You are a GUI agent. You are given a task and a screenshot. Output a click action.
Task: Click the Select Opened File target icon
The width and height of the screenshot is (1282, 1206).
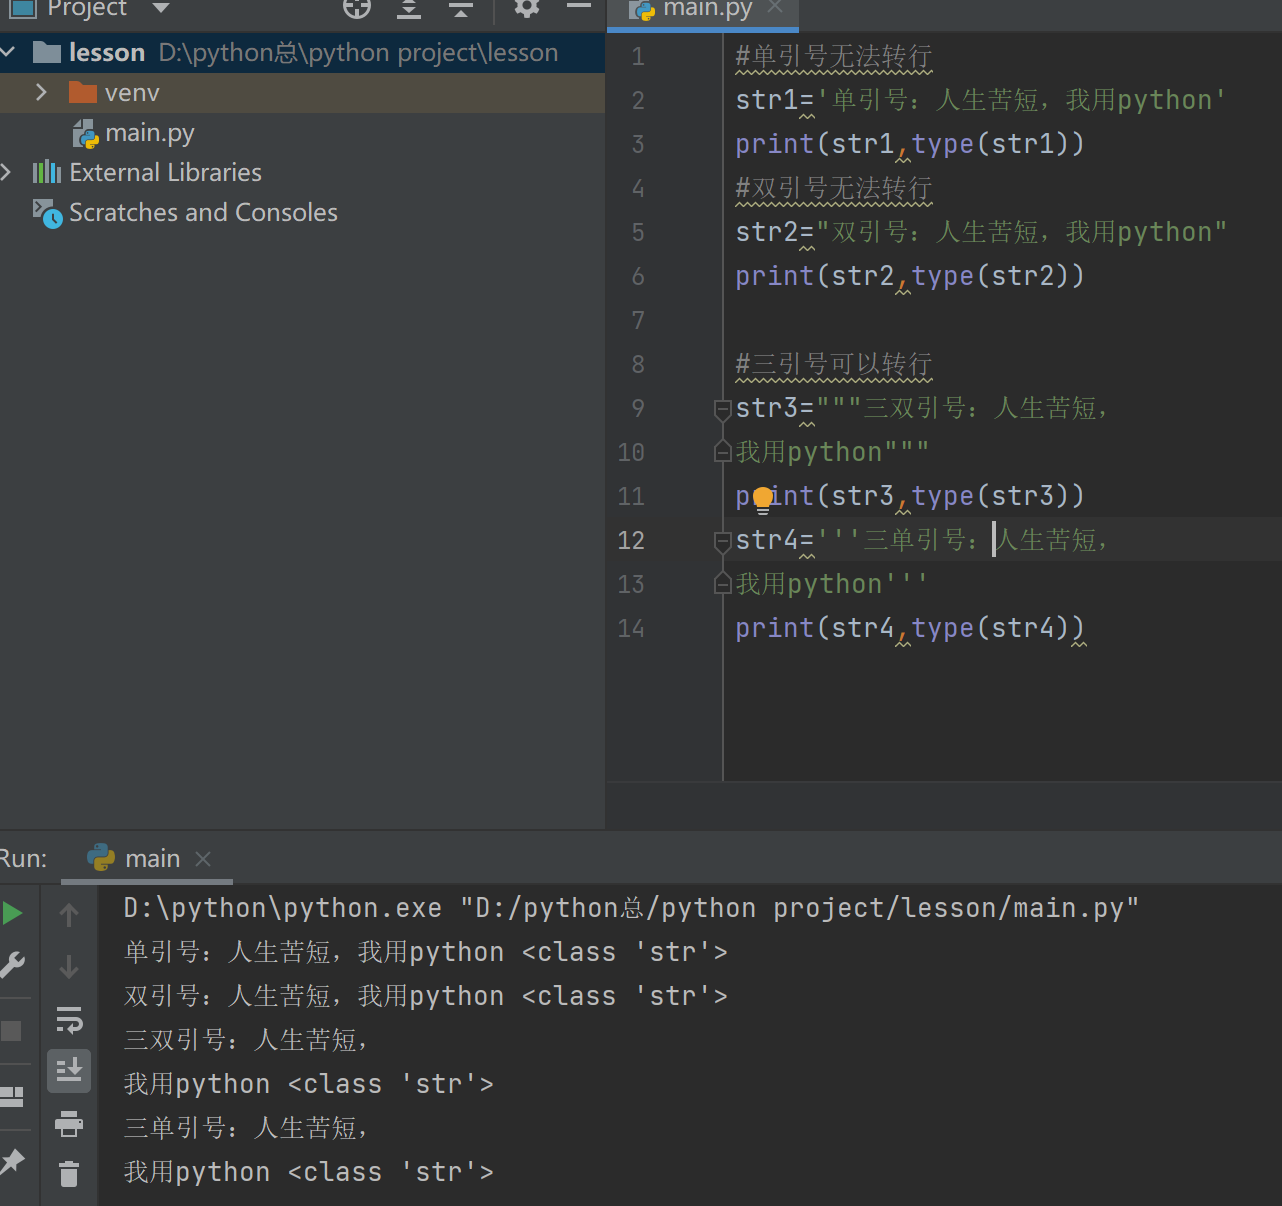tap(357, 9)
